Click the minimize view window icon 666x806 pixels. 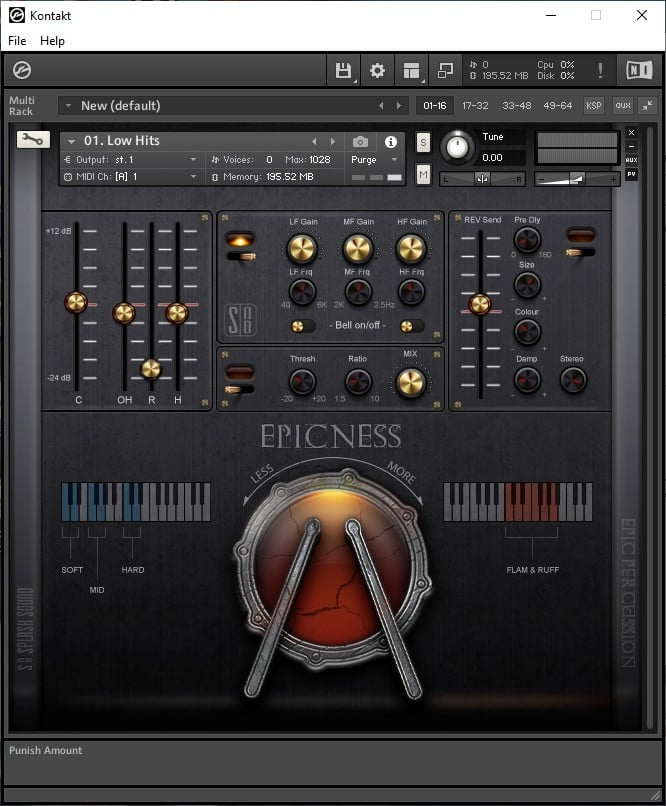(445, 70)
